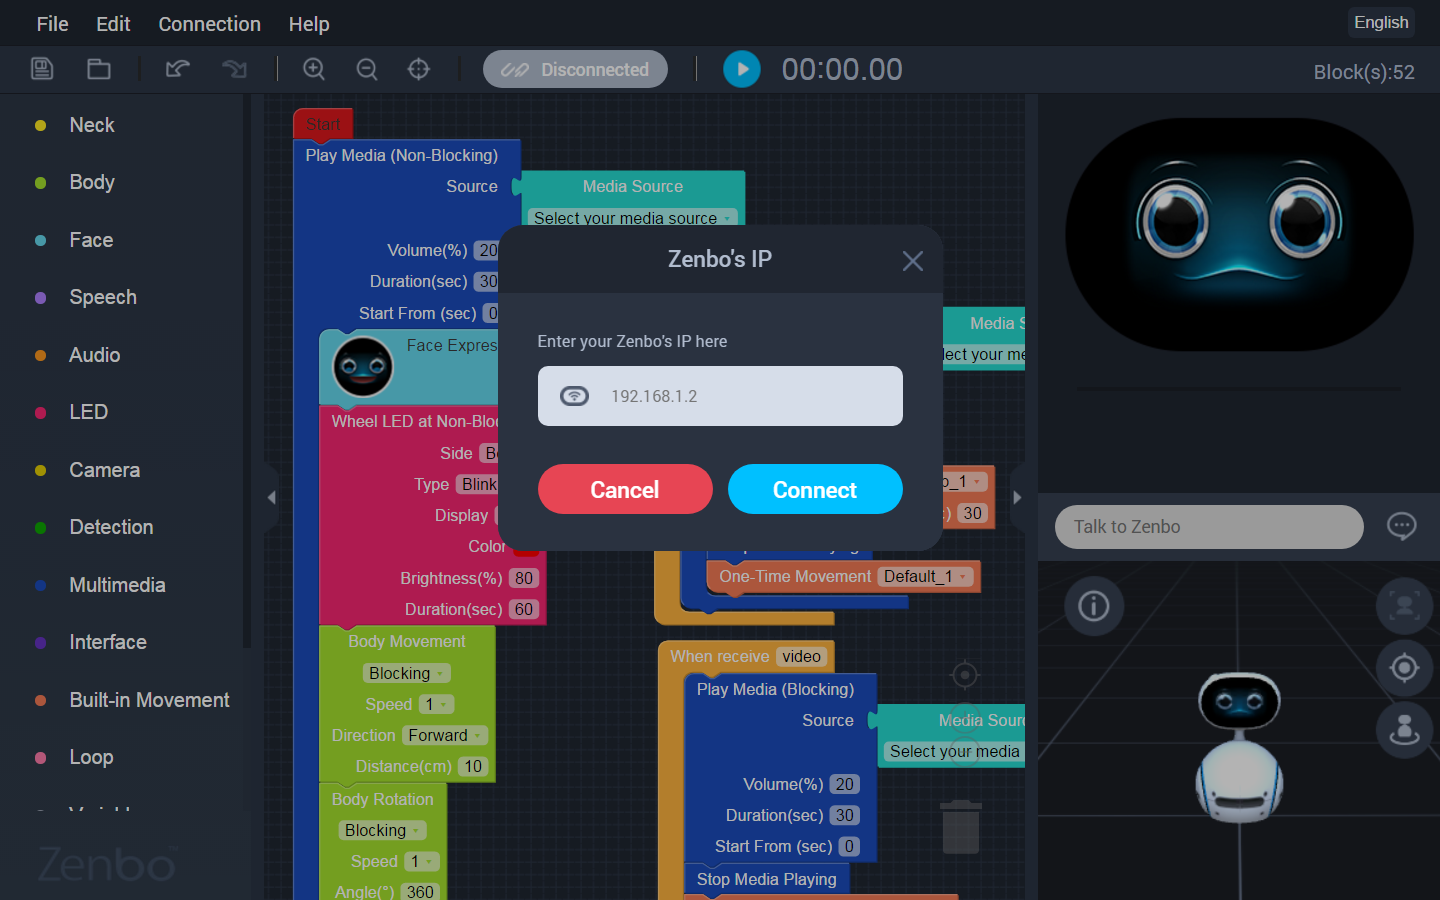The image size is (1440, 900).
Task: Open the Direction Forward dropdown
Action: (x=445, y=736)
